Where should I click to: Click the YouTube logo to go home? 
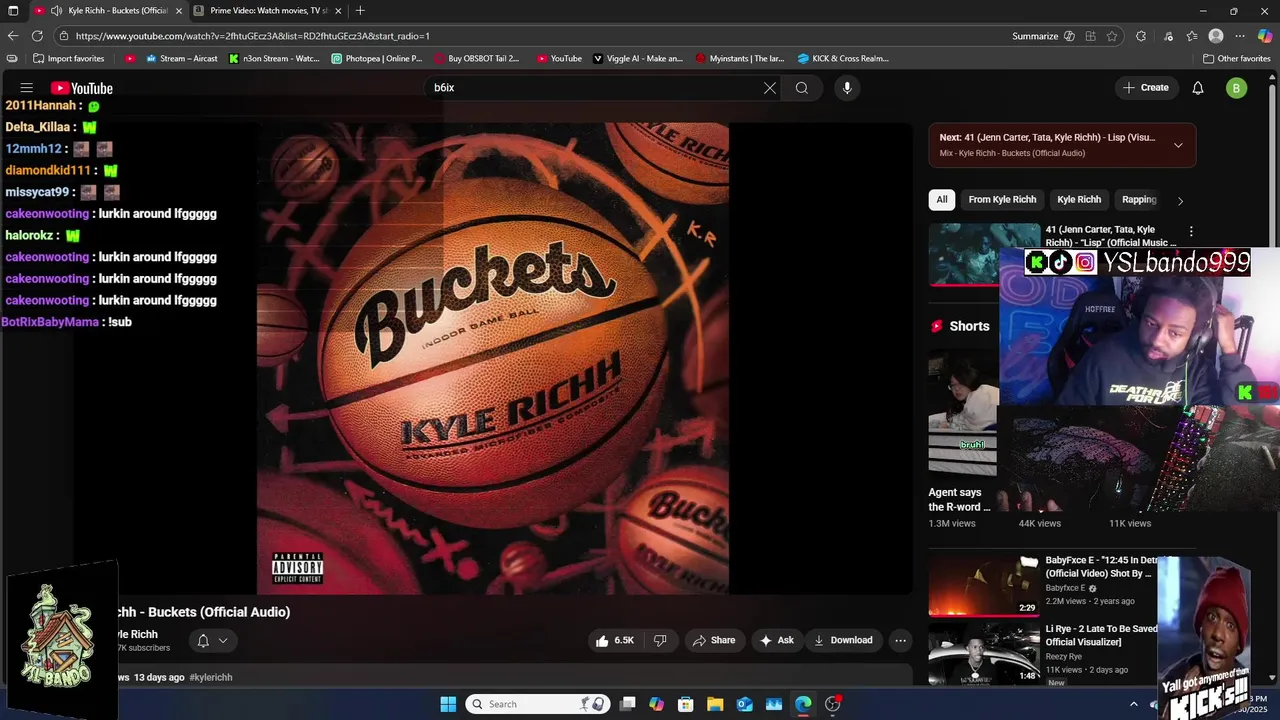pos(82,88)
